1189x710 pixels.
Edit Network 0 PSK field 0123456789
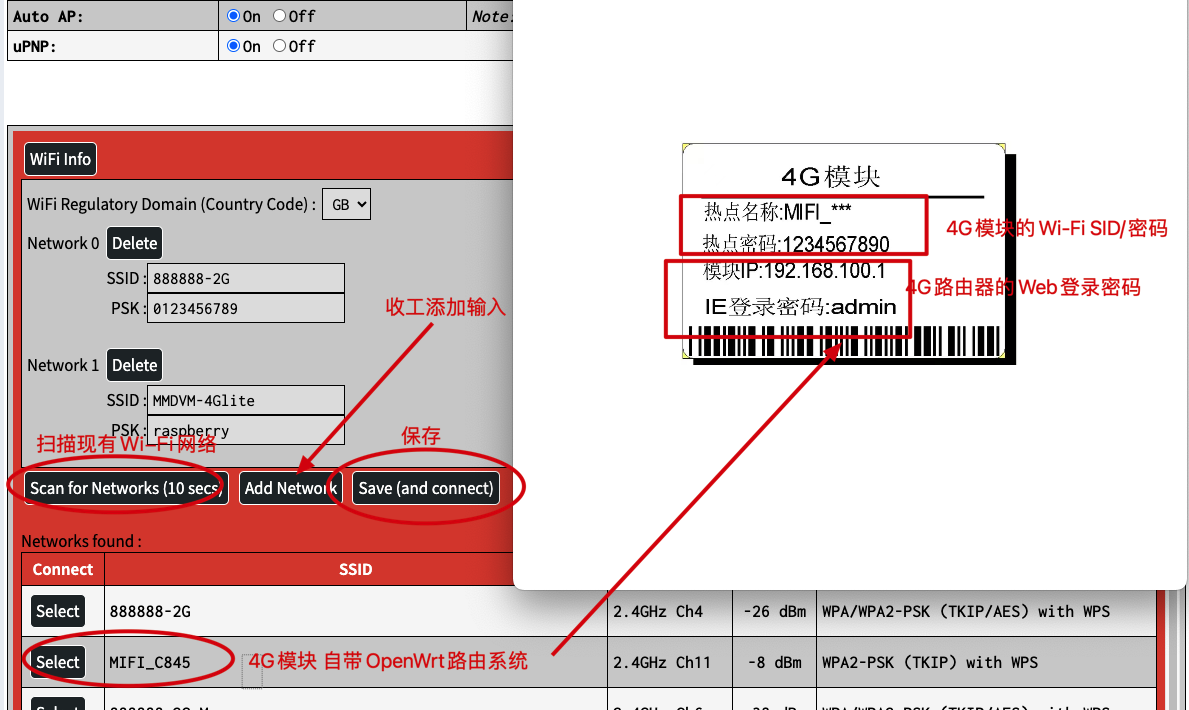(x=246, y=308)
